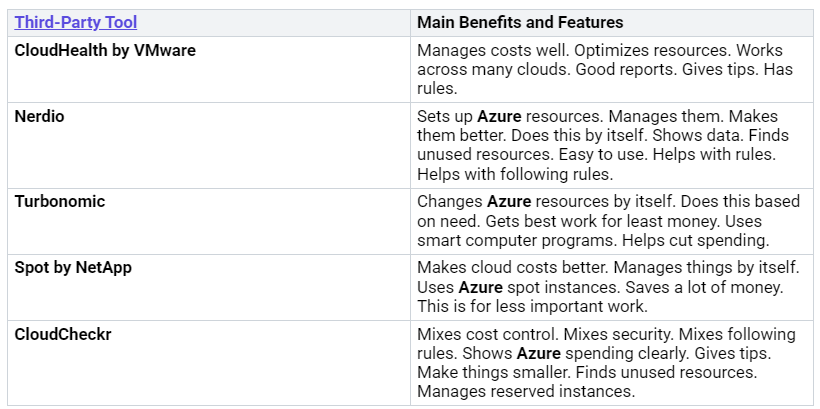820x409 pixels.
Task: Click the CloudCheckr benefits description text
Action: click(607, 363)
